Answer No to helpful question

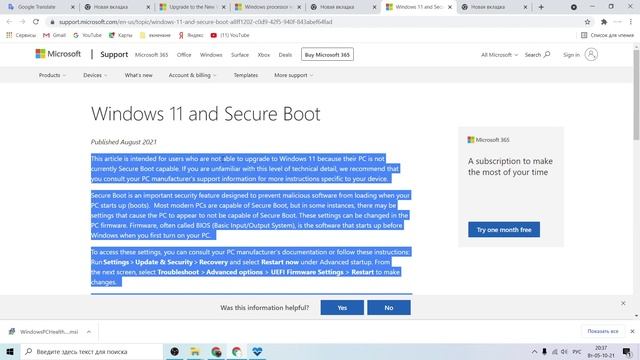tap(389, 308)
